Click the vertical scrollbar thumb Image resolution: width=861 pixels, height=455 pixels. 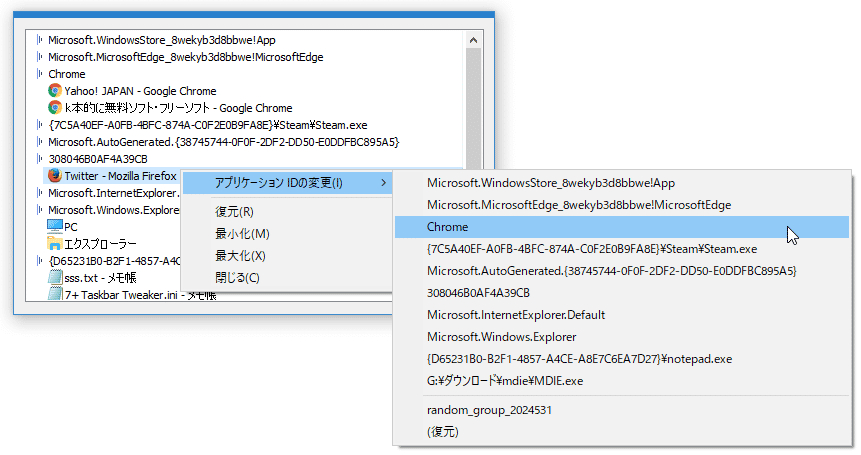(x=473, y=108)
